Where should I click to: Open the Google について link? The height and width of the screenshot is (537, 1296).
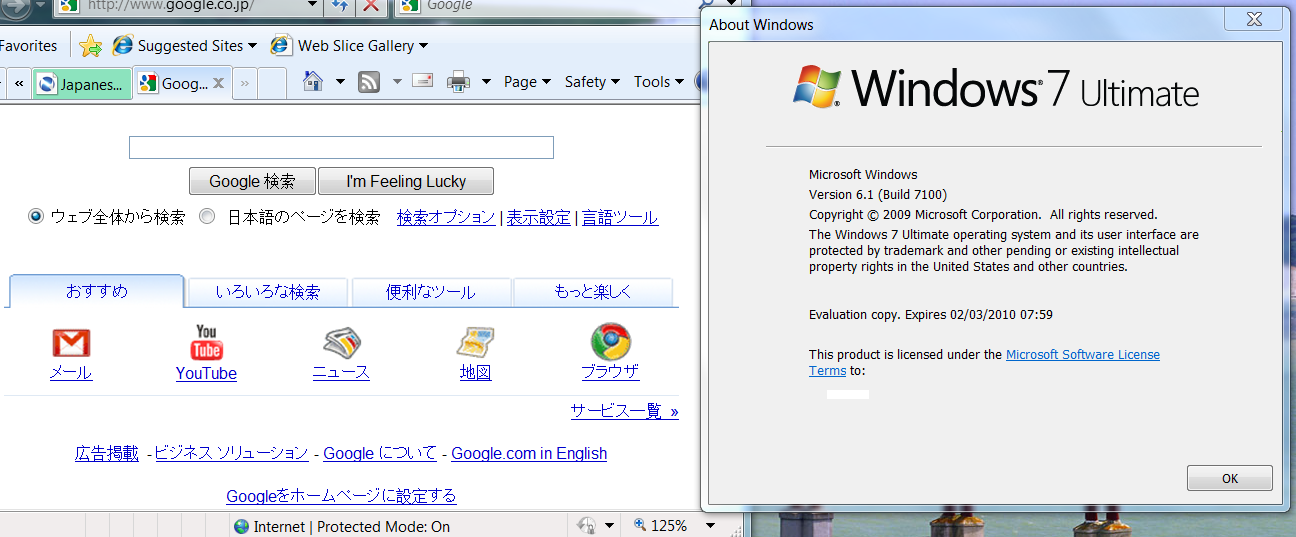(x=380, y=453)
